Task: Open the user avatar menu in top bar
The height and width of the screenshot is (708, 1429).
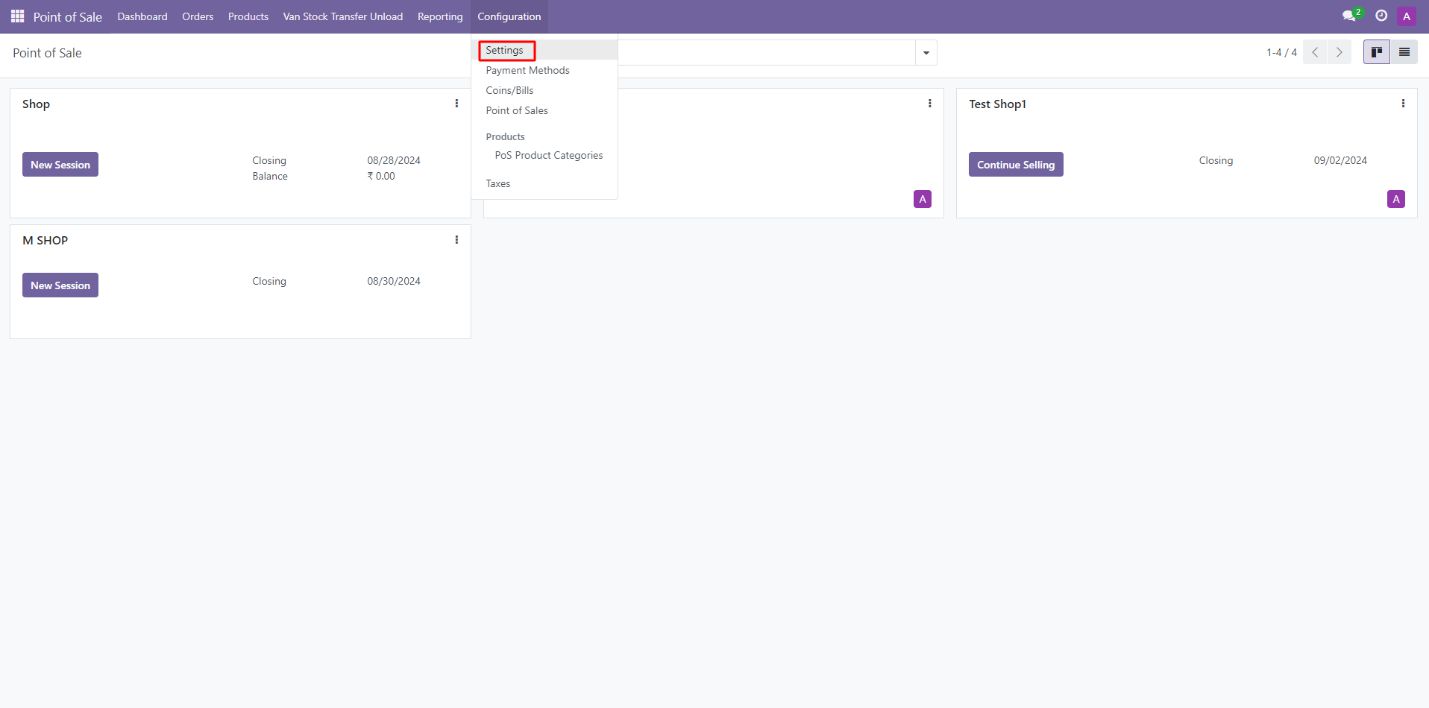Action: pos(1407,16)
